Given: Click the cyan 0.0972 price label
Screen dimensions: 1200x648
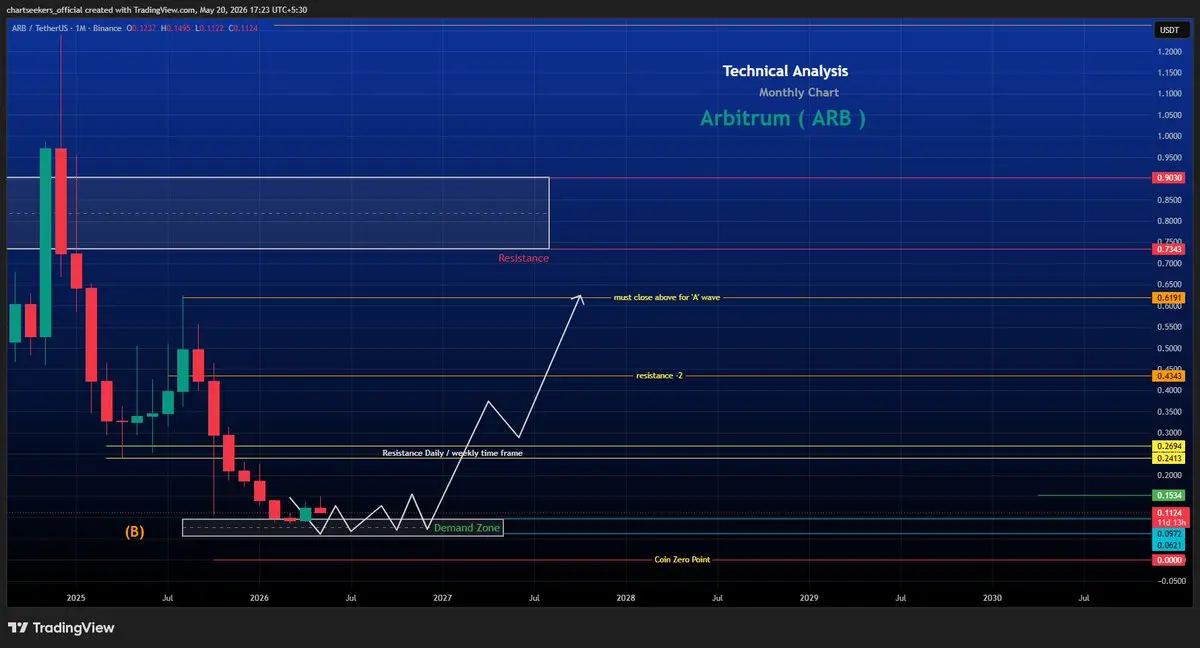Looking at the screenshot, I should coord(1169,534).
